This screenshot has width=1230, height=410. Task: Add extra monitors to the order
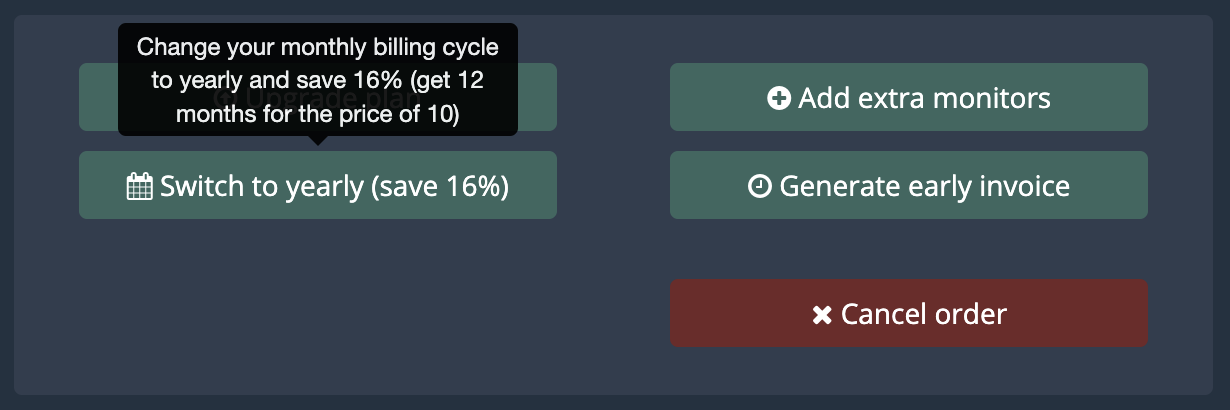909,97
